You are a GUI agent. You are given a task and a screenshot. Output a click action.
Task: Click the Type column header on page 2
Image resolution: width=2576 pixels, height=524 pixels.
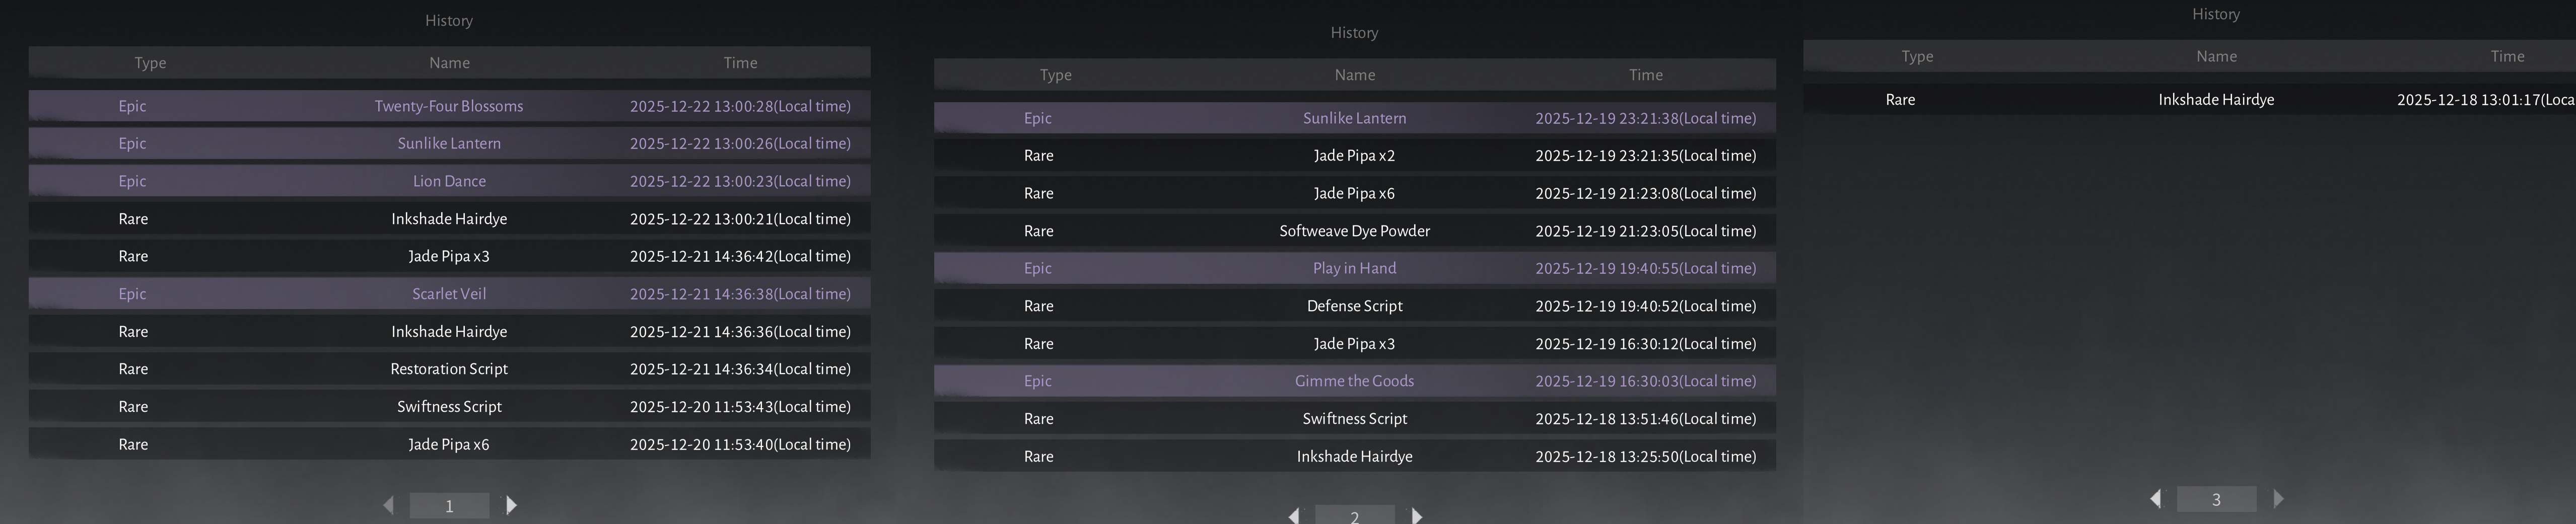[x=1056, y=75]
